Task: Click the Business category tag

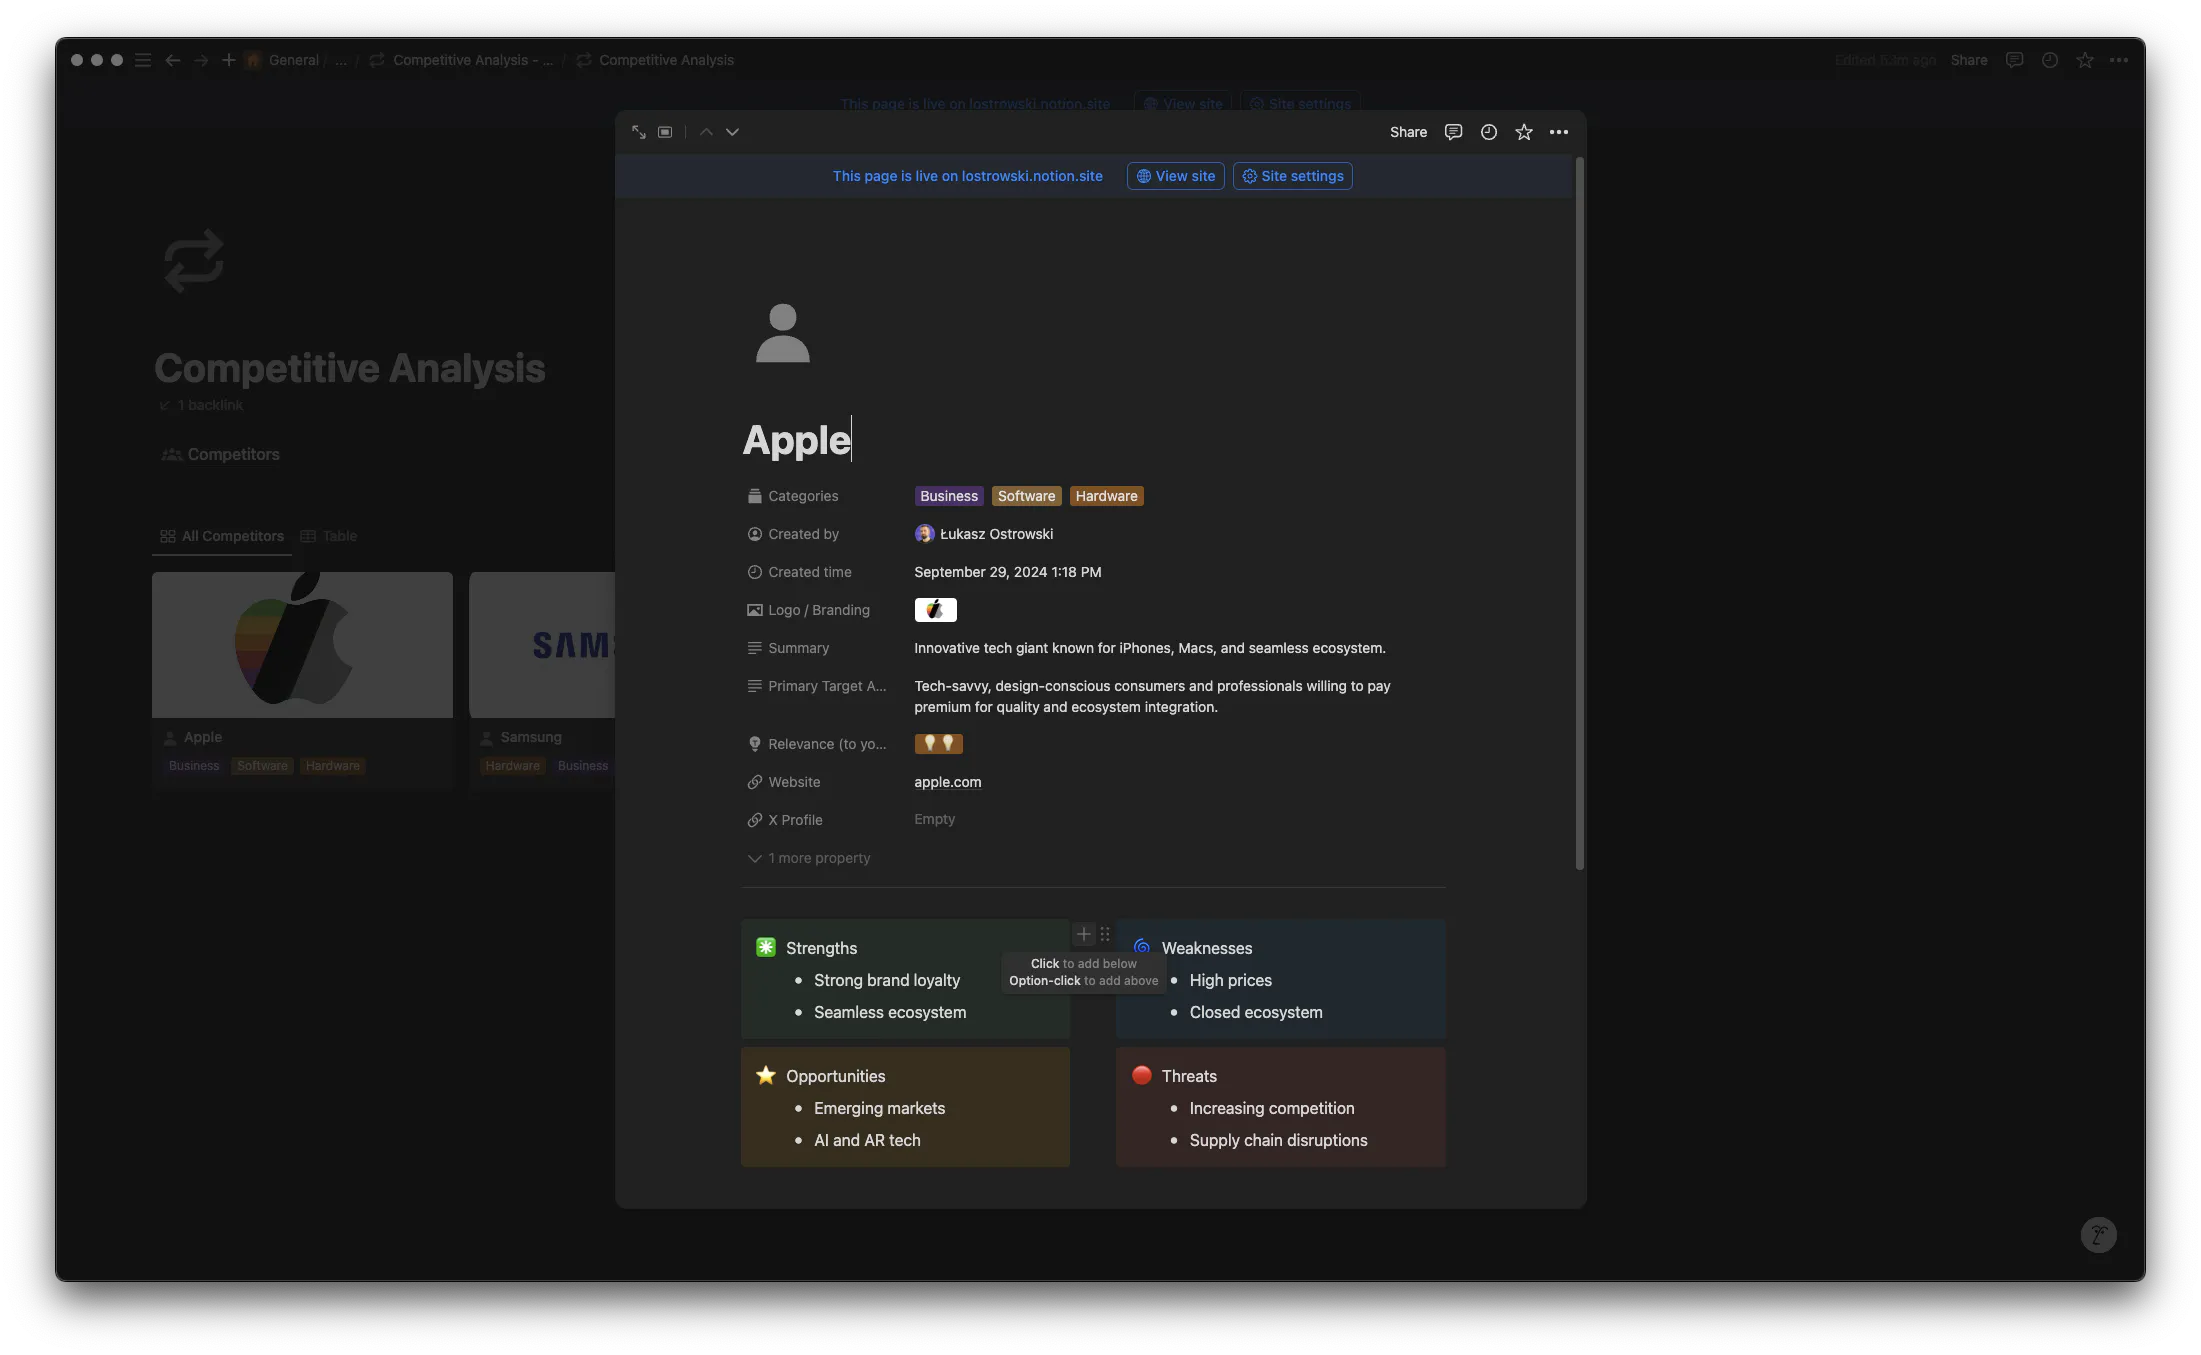Action: pos(948,496)
